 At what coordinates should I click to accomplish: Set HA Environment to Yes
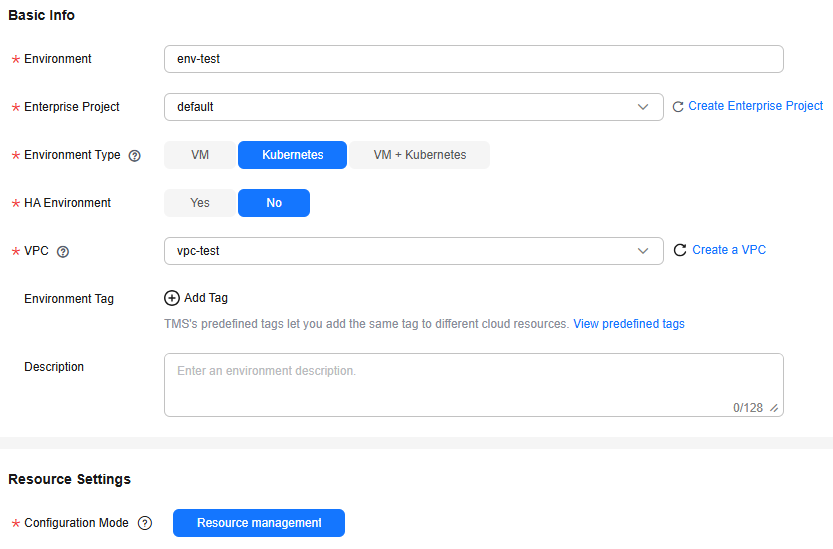pos(200,202)
